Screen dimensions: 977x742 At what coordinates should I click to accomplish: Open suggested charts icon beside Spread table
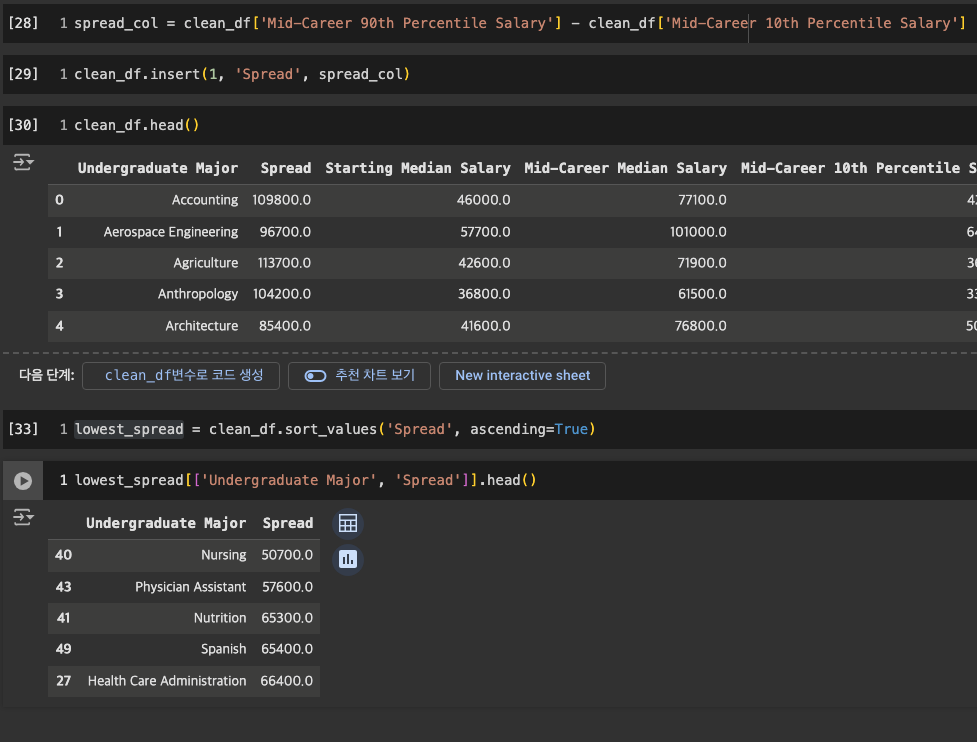[x=348, y=559]
